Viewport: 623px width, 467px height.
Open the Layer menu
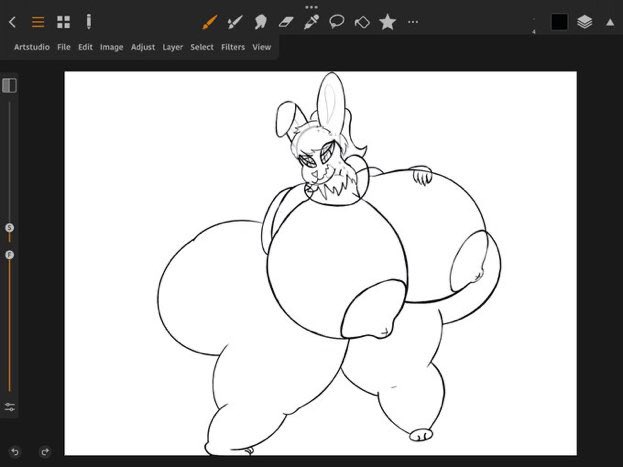click(x=172, y=47)
